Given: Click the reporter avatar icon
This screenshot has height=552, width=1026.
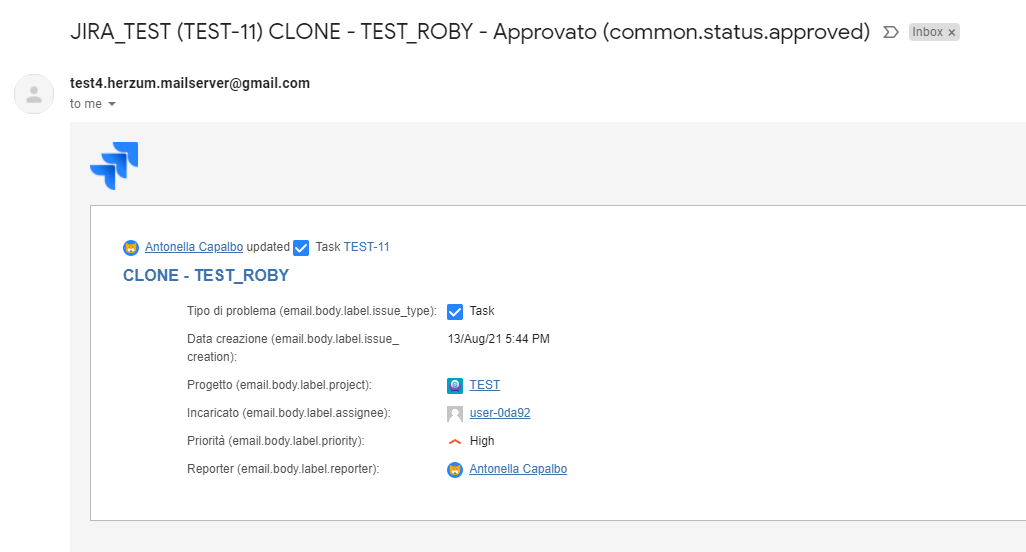Looking at the screenshot, I should 455,469.
